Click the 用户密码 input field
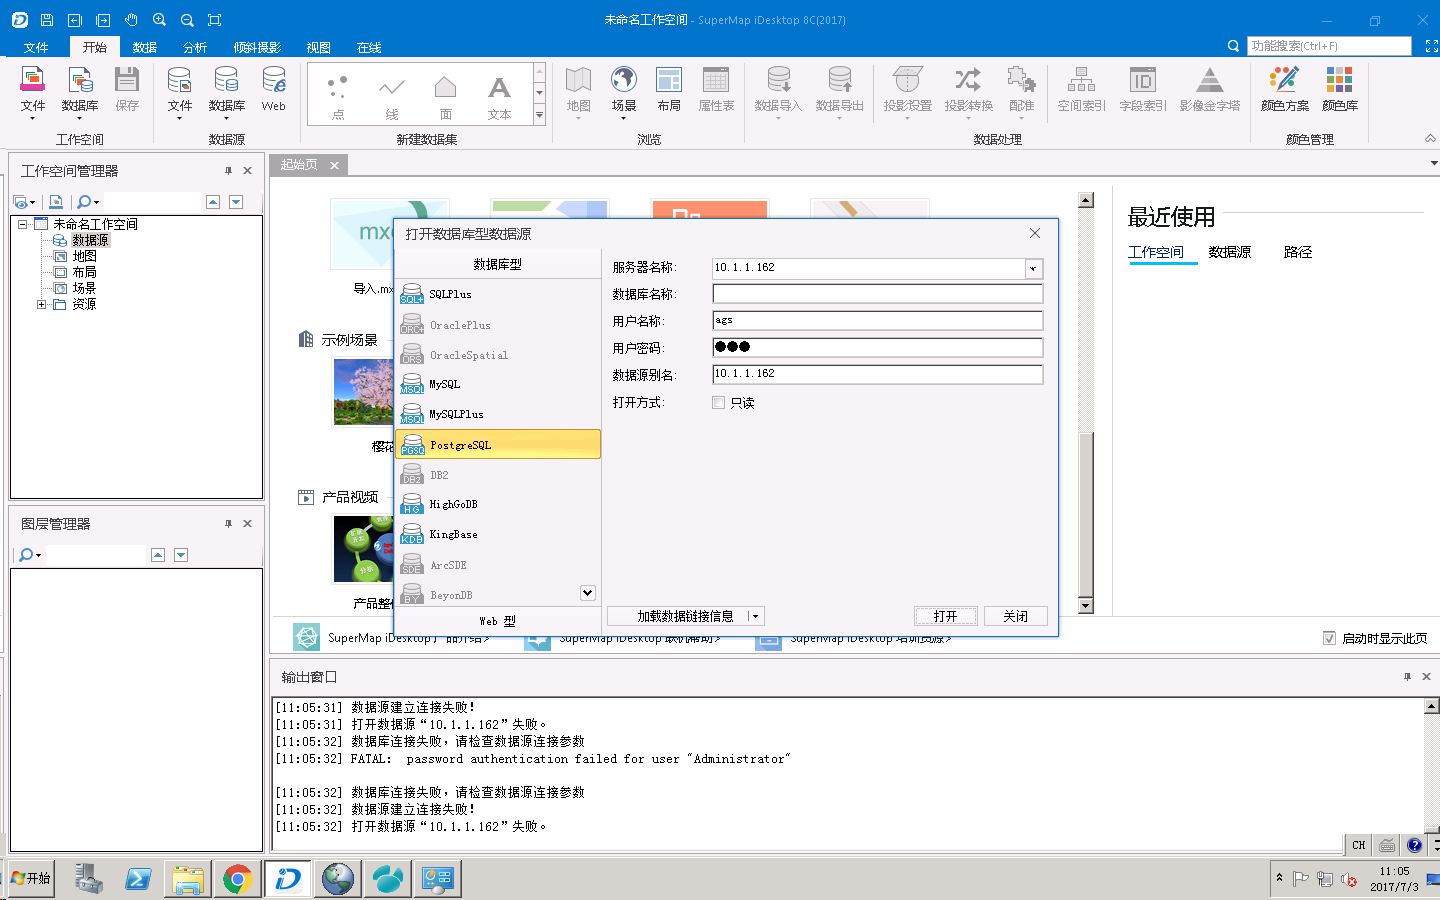This screenshot has height=900, width=1440. pyautogui.click(x=877, y=347)
